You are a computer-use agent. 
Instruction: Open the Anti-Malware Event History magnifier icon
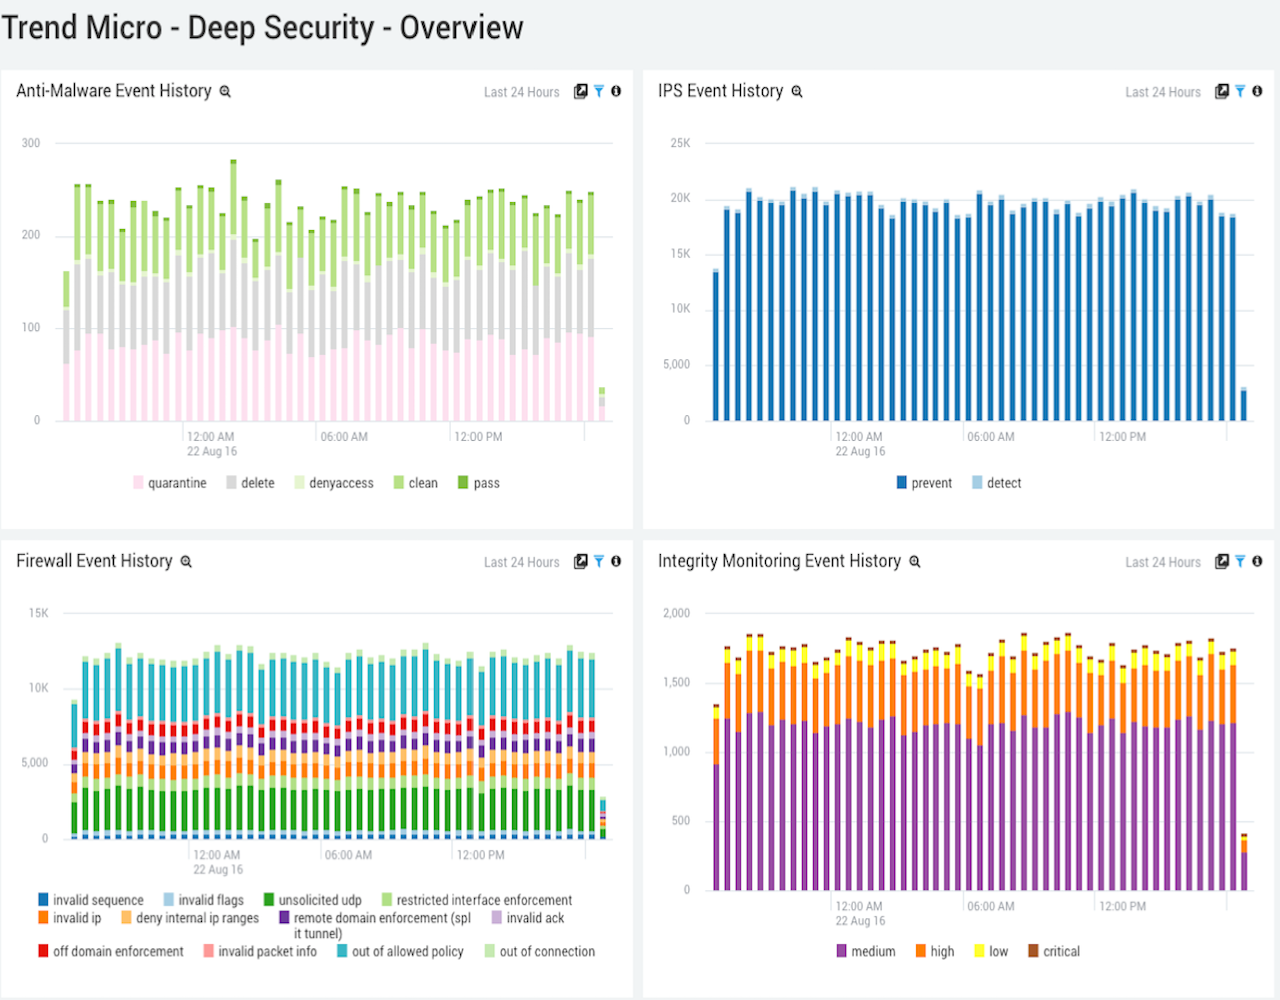pyautogui.click(x=225, y=91)
